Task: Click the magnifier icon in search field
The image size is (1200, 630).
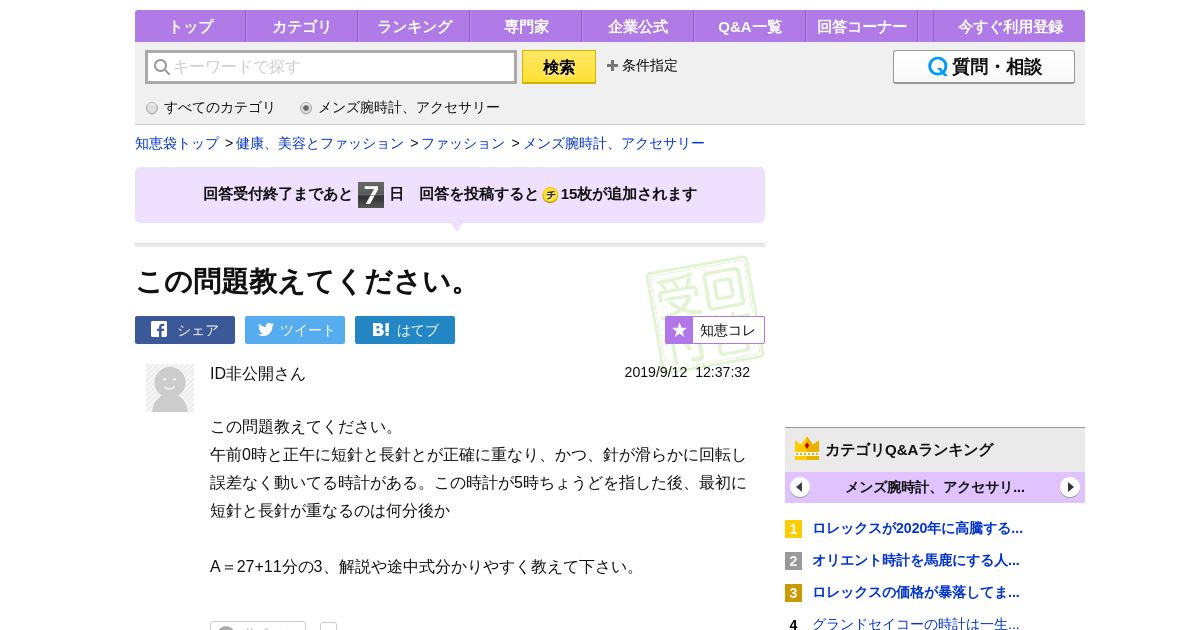Action: (161, 67)
